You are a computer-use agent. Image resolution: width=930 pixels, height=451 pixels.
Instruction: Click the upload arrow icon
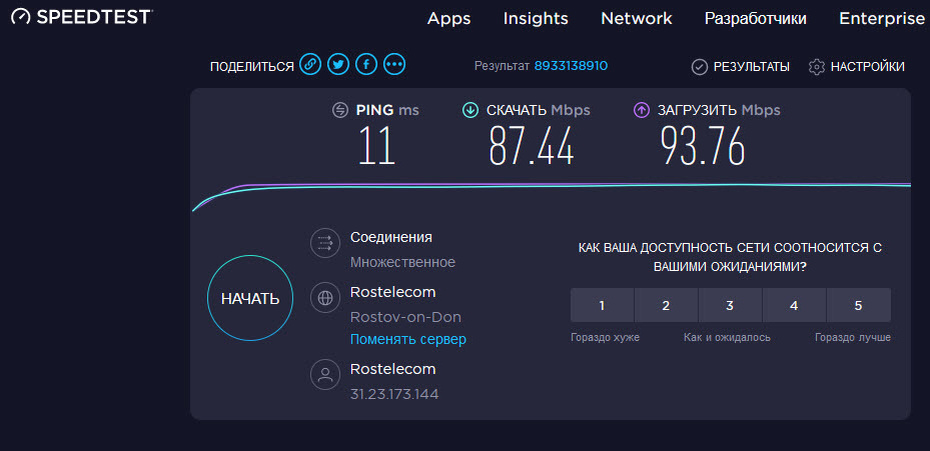click(642, 110)
